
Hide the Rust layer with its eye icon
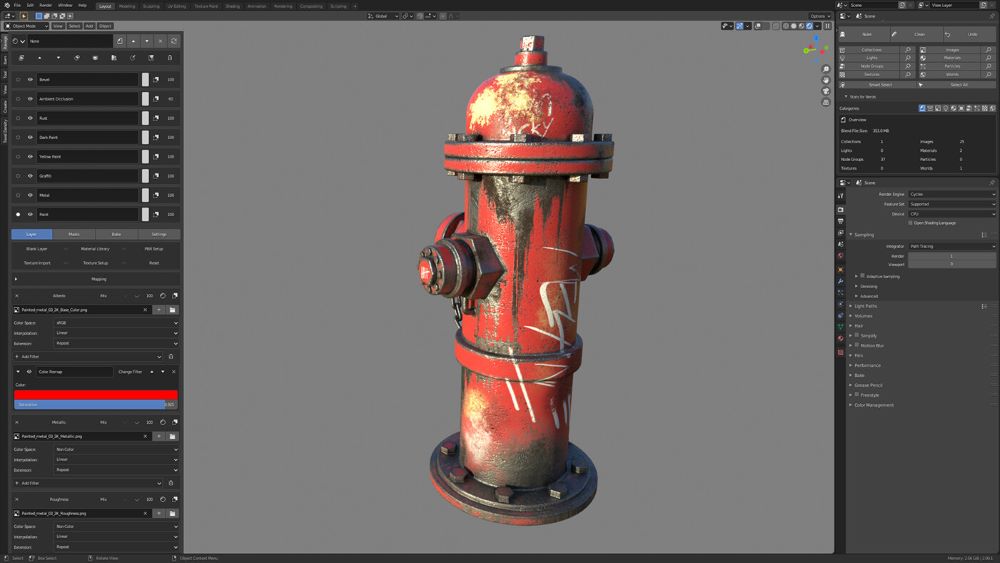click(30, 118)
